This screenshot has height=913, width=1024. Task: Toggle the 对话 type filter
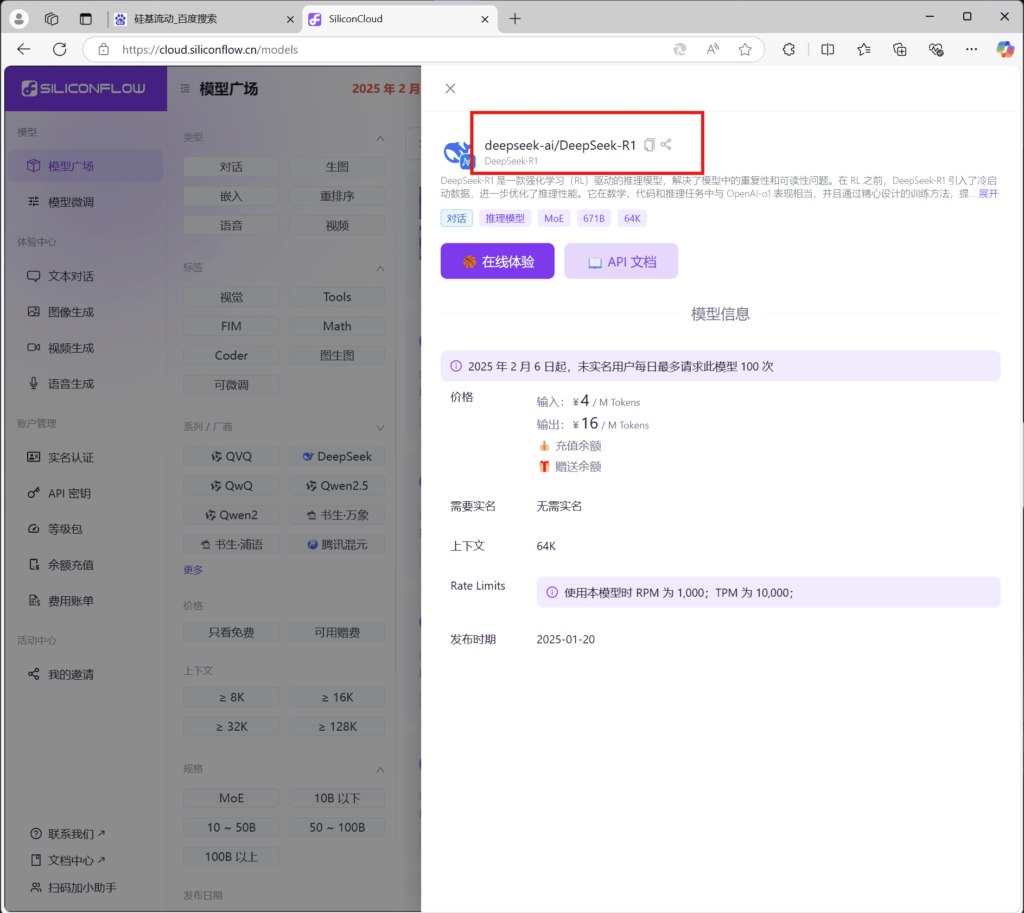coord(231,167)
